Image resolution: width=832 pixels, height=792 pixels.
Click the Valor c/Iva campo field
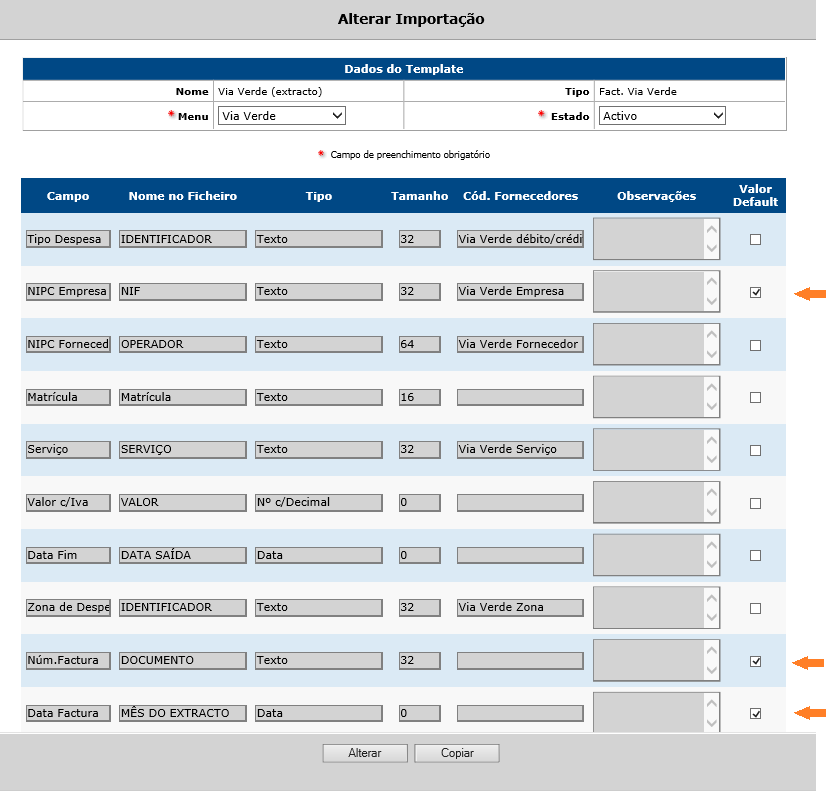pos(68,502)
